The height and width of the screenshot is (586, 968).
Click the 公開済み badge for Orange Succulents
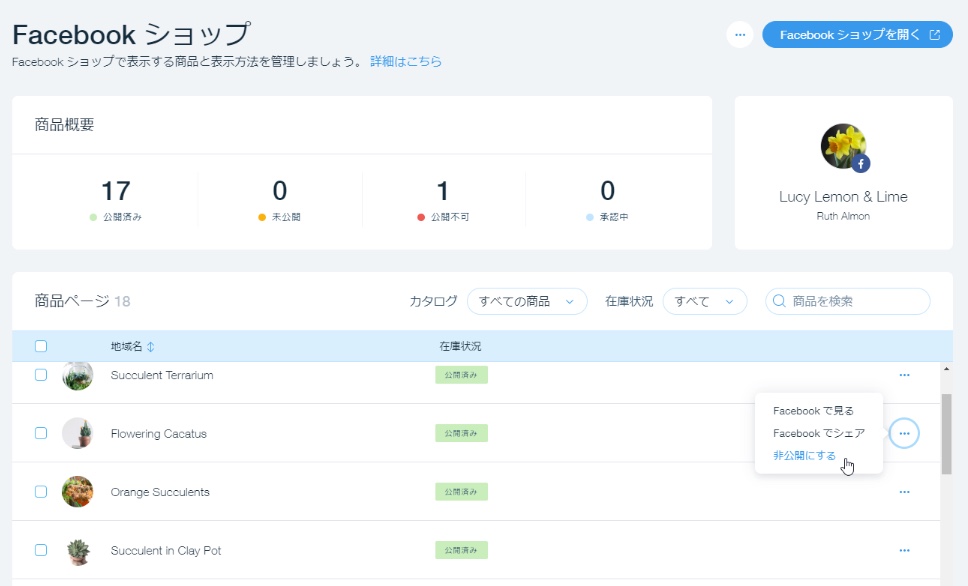tap(461, 492)
